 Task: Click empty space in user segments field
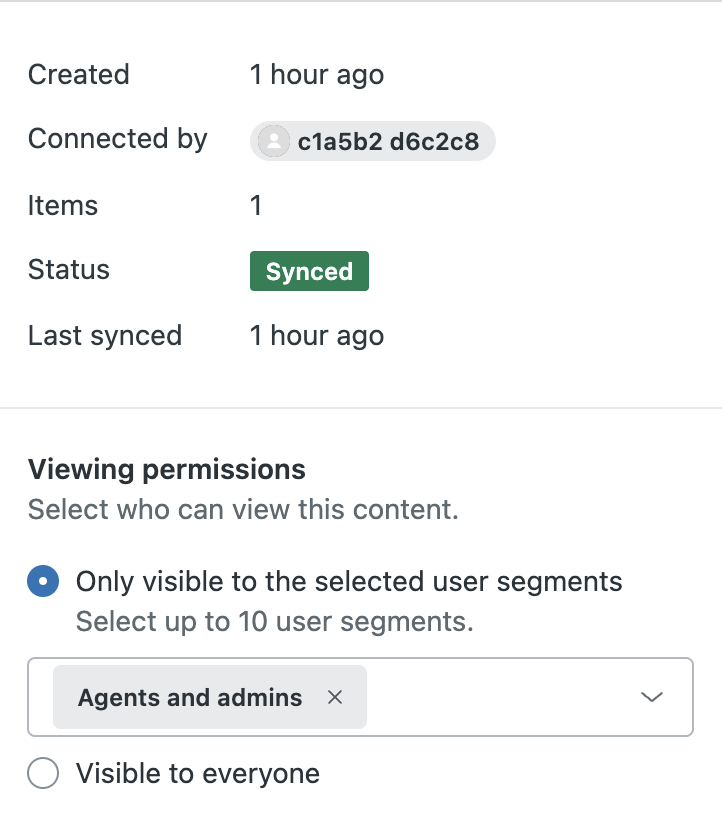click(x=500, y=698)
